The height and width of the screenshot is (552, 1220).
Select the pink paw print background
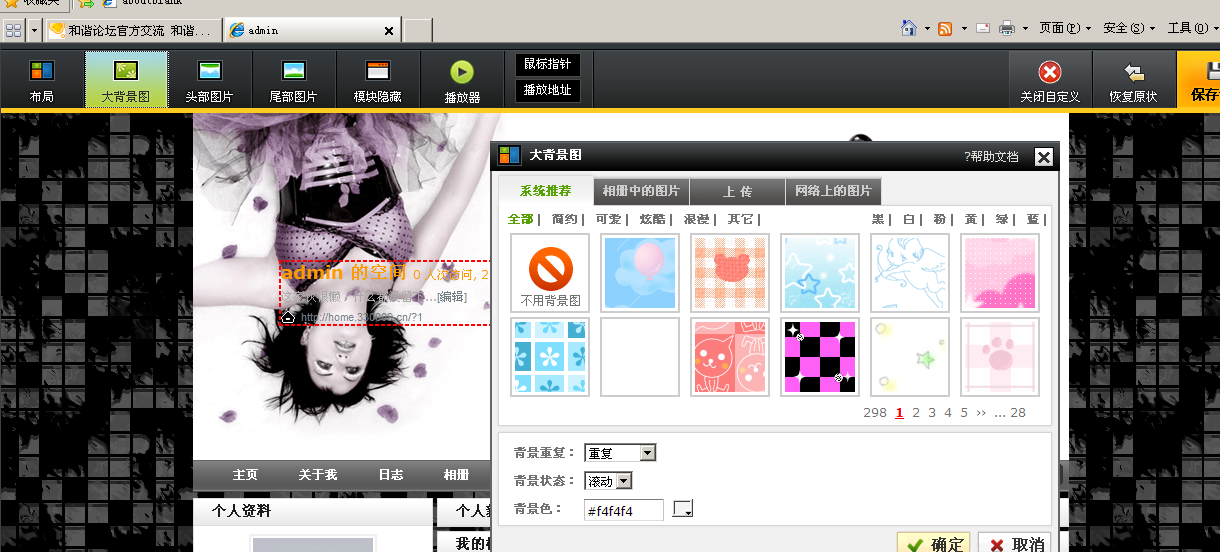point(1000,357)
